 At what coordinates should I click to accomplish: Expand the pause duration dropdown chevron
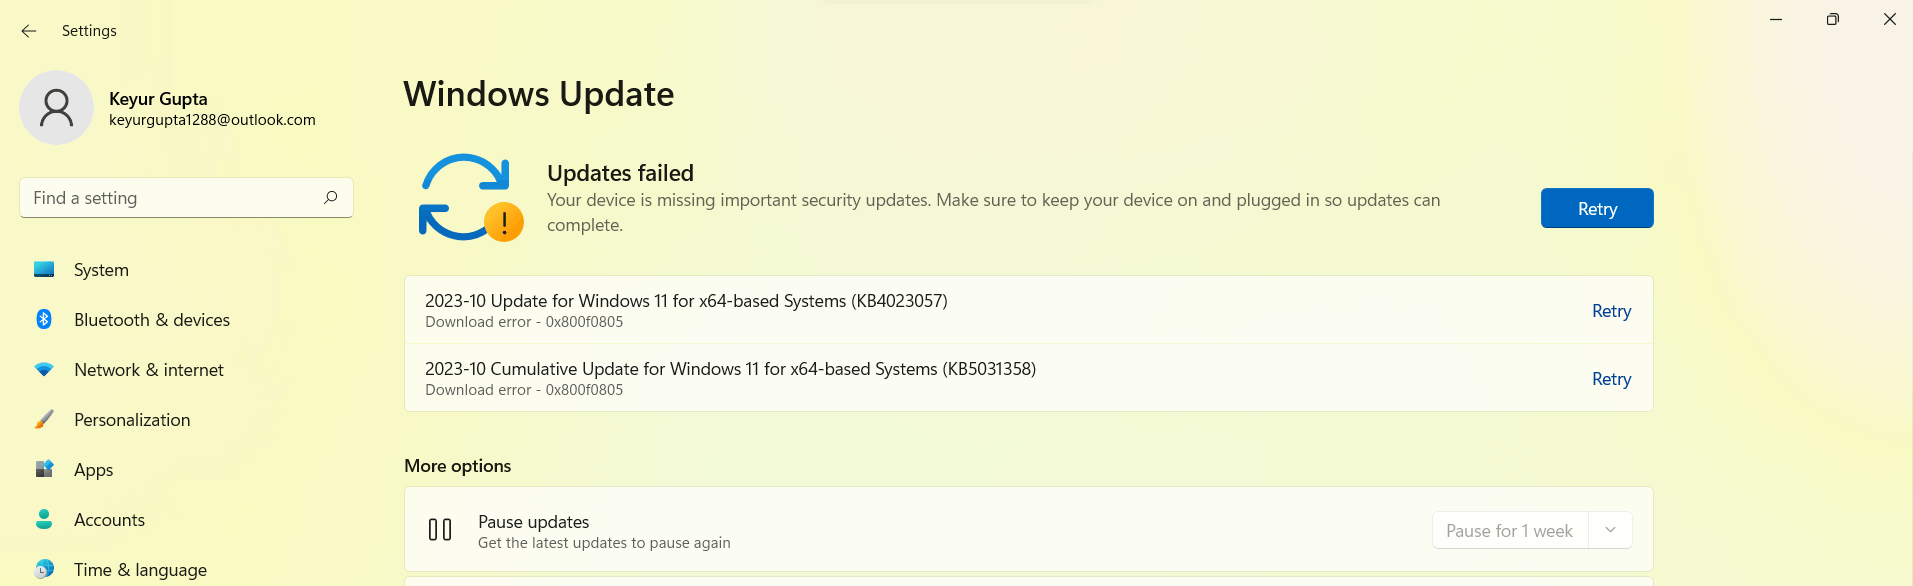tap(1610, 530)
